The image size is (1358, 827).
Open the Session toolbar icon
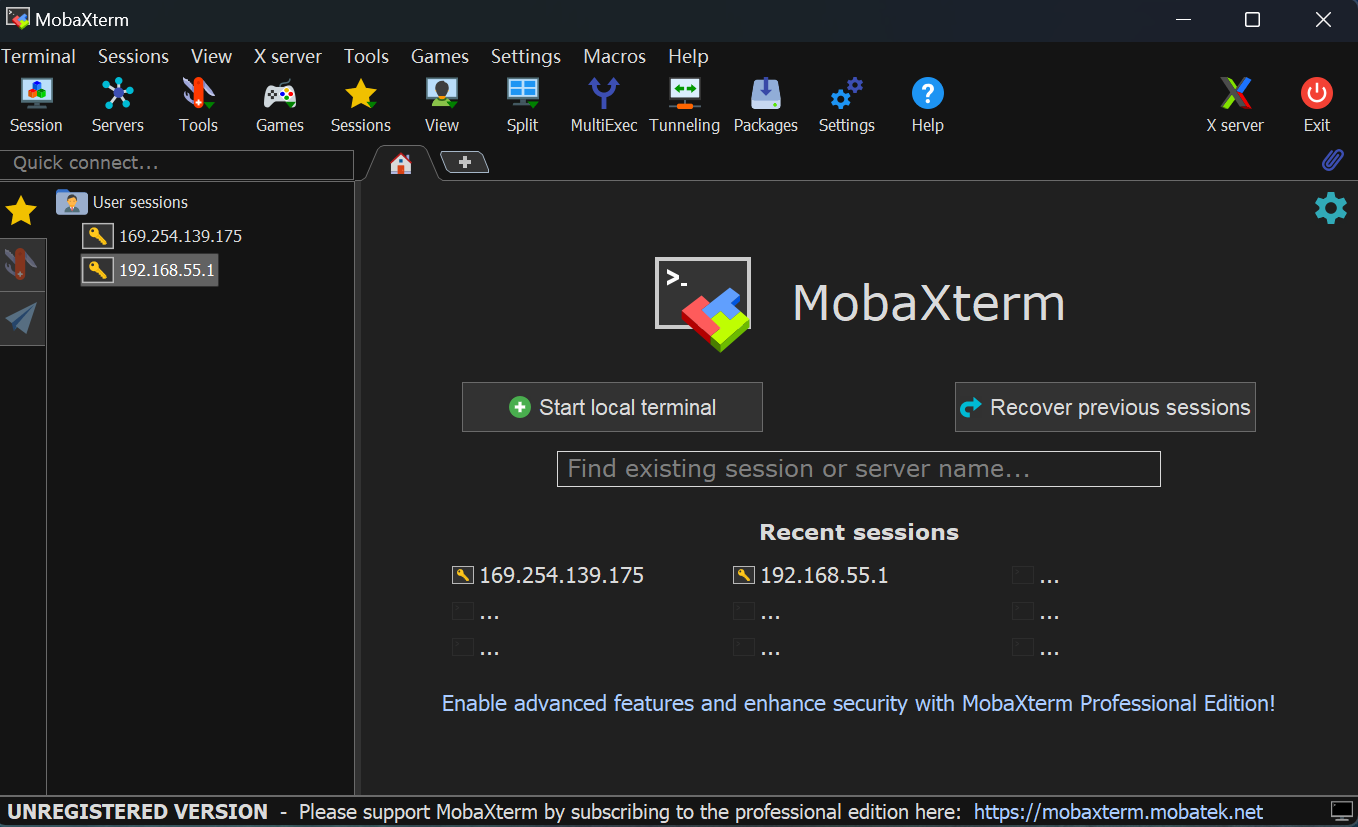pos(36,105)
